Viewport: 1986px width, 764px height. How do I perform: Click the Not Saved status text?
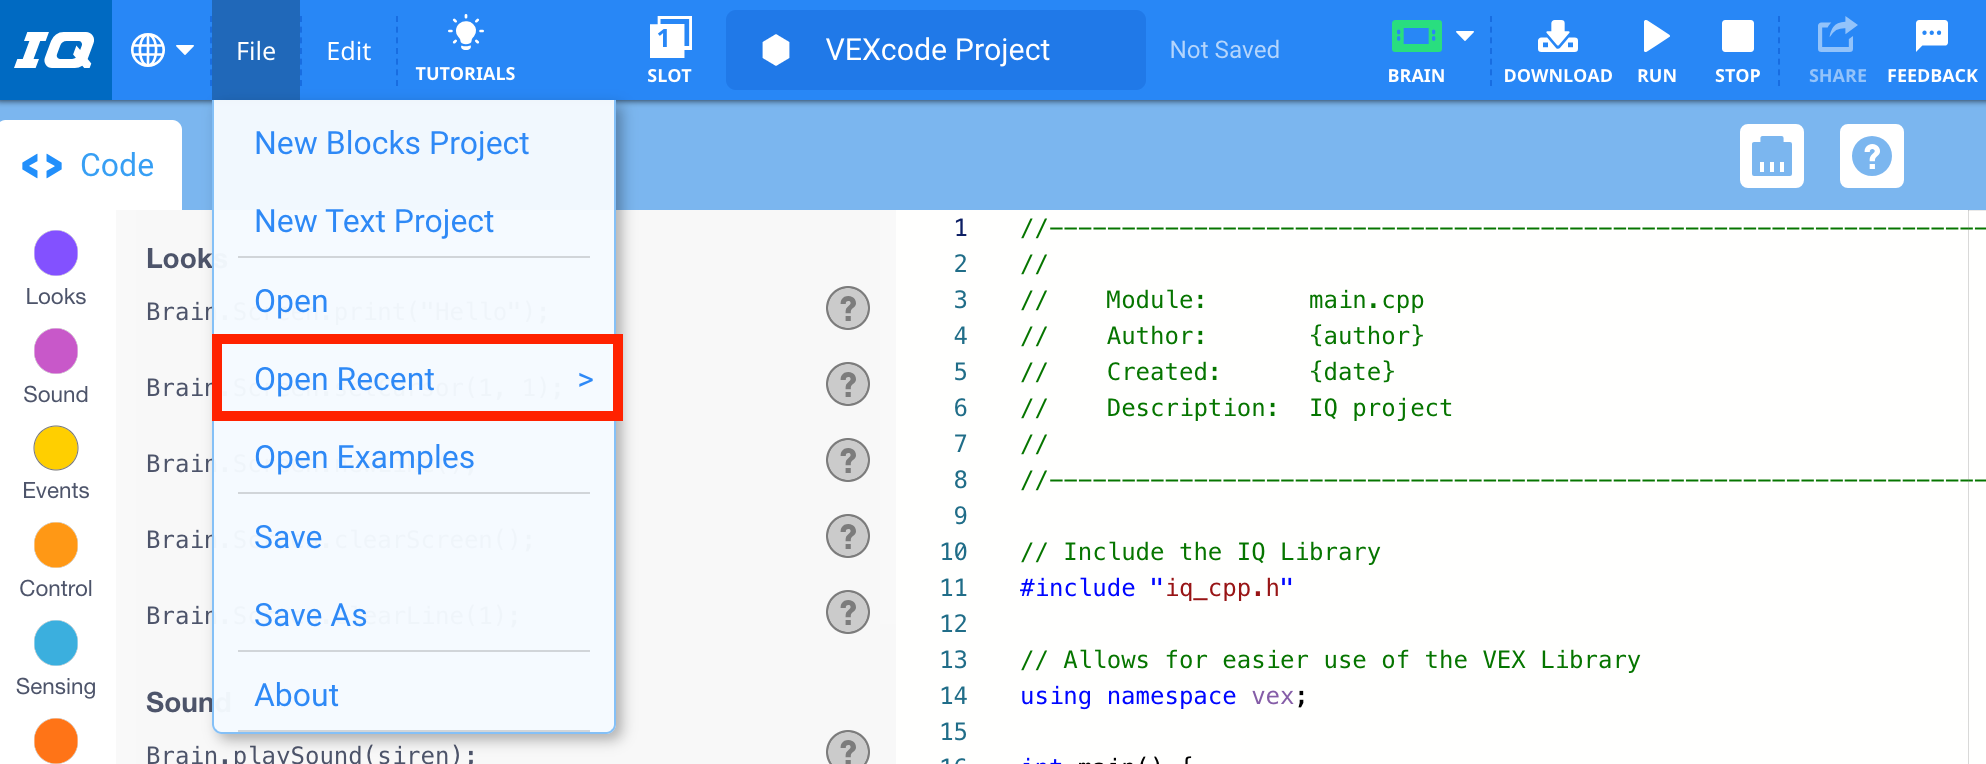(x=1225, y=50)
